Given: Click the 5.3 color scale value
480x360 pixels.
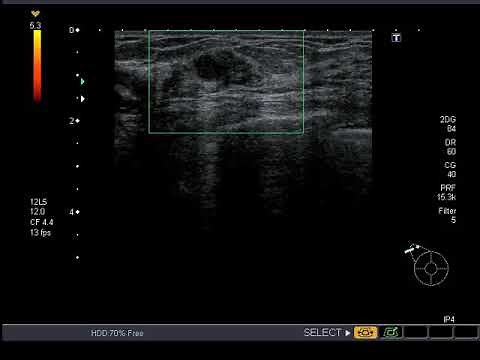Looking at the screenshot, I should (x=35, y=25).
